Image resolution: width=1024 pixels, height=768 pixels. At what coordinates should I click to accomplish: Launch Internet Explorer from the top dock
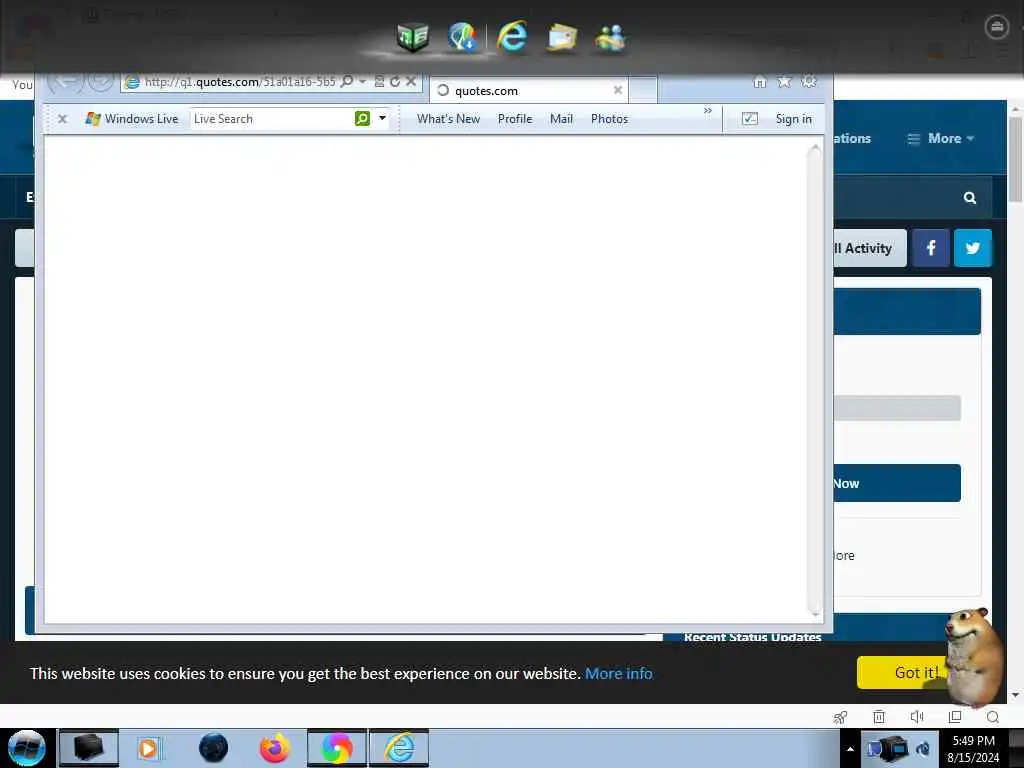click(512, 36)
